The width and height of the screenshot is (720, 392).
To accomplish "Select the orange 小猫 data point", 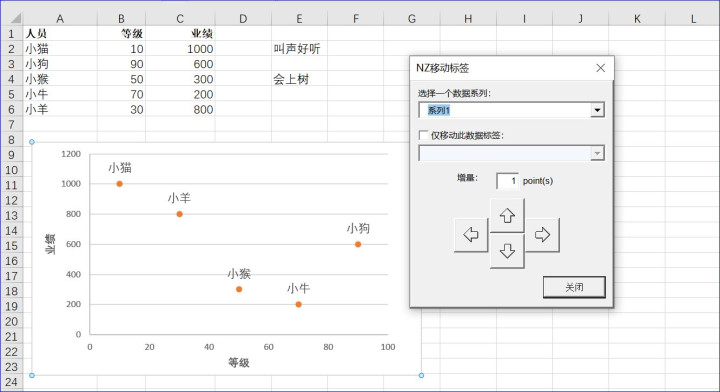I will 119,184.
